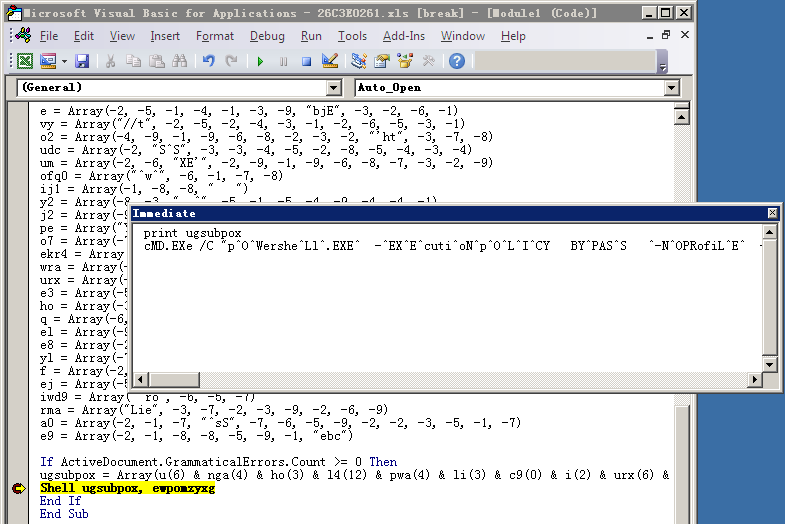The height and width of the screenshot is (524, 786).
Task: Open Project Explorer icon
Action: [358, 61]
